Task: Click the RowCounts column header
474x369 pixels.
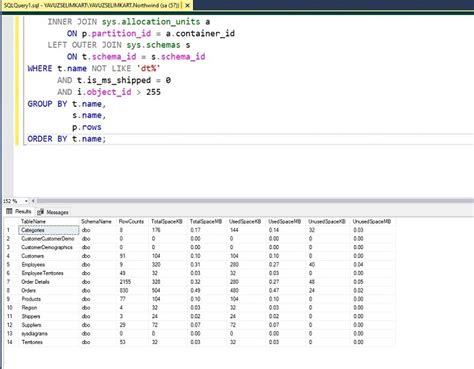Action: [133, 221]
